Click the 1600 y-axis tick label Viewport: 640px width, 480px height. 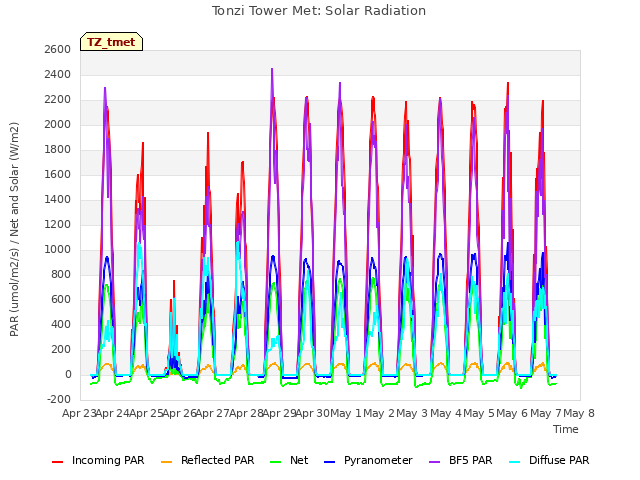coord(58,174)
